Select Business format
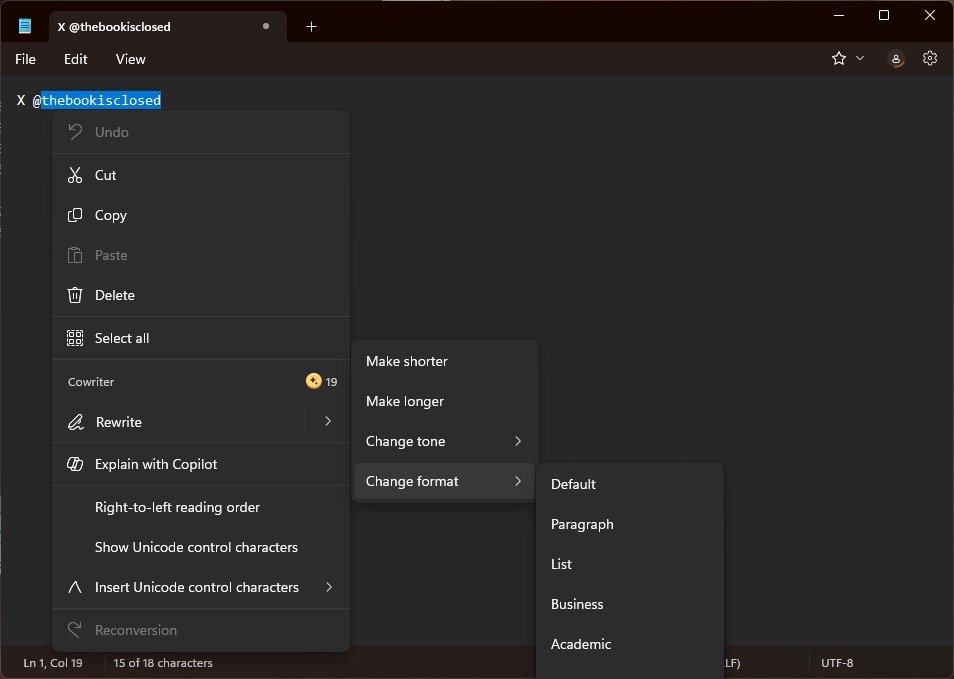 pos(630,604)
